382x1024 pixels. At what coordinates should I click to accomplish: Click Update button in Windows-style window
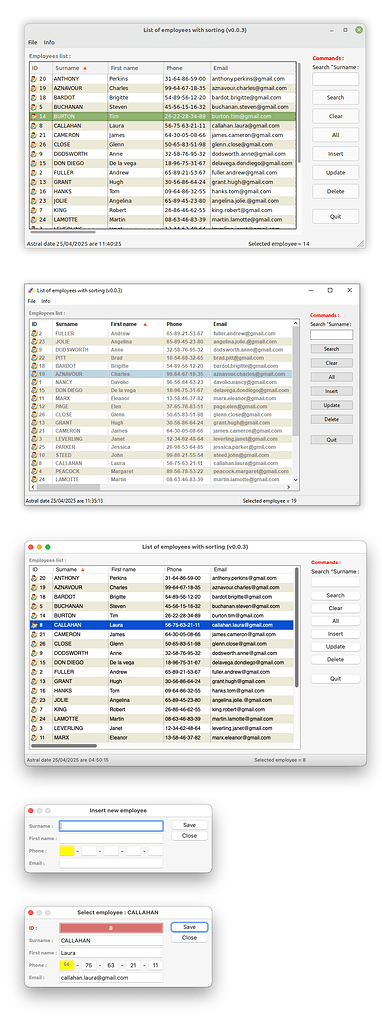[x=331, y=405]
